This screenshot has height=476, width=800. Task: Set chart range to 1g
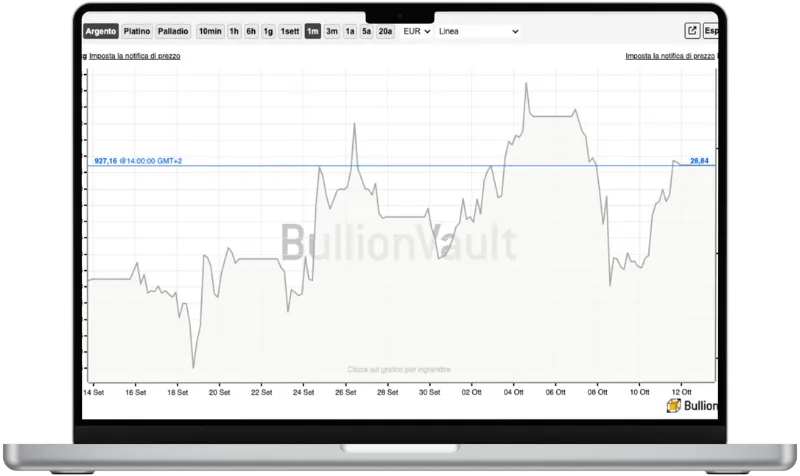point(268,31)
